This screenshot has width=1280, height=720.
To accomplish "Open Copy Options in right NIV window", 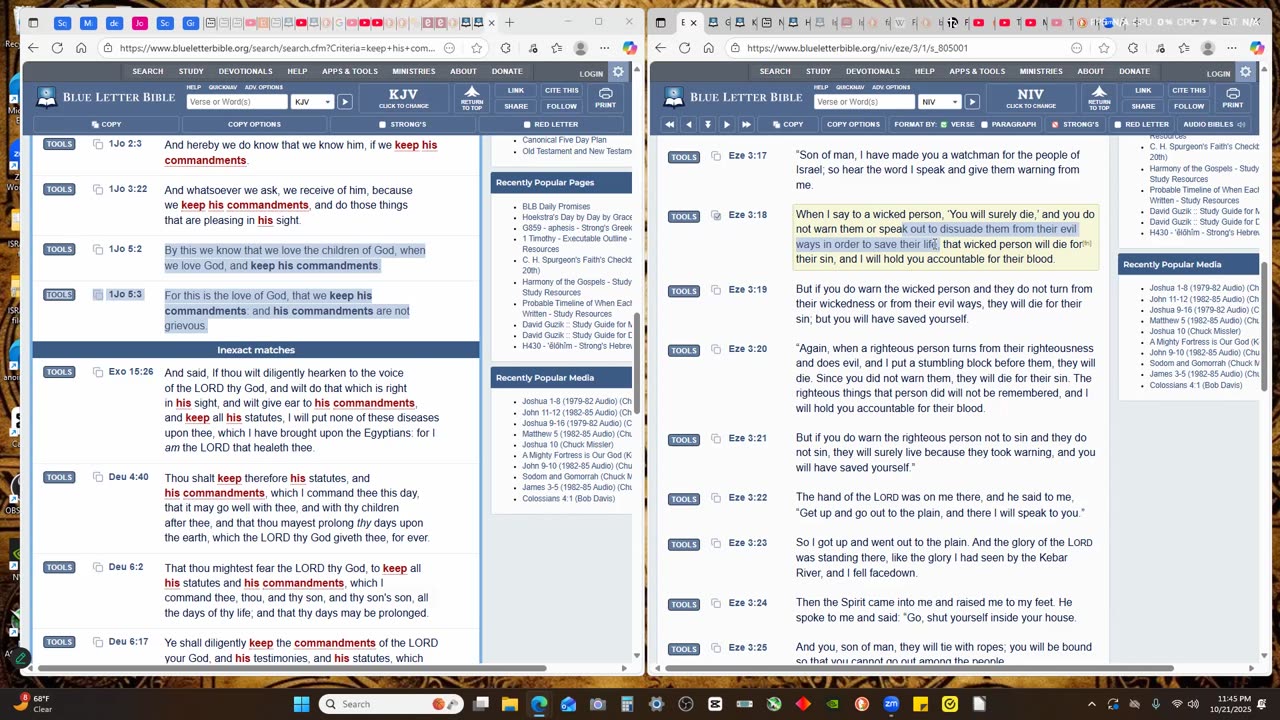I will [853, 124].
